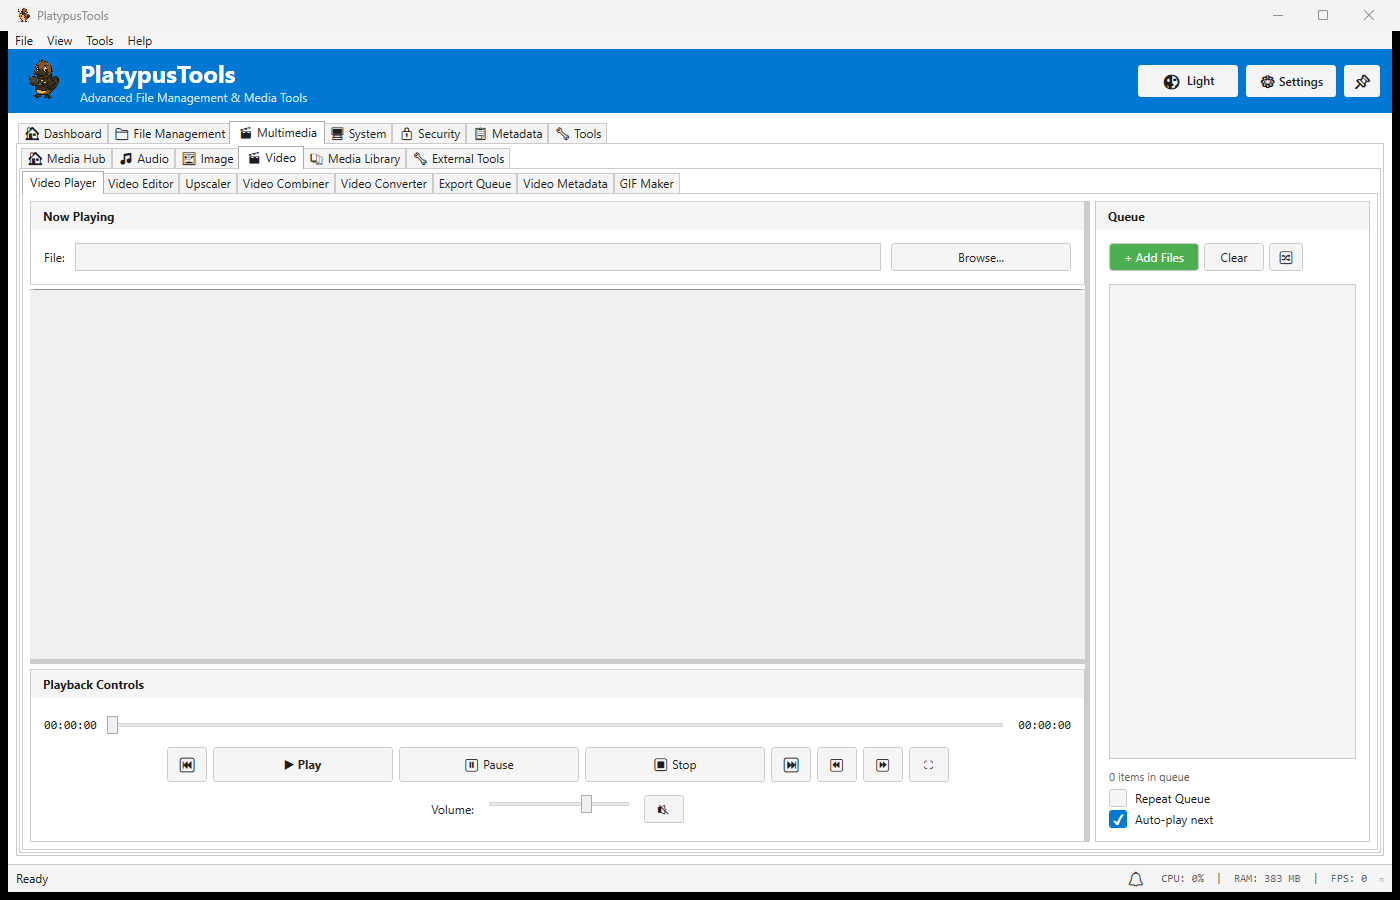The height and width of the screenshot is (900, 1400).
Task: Click the Add Files button
Action: tap(1153, 257)
